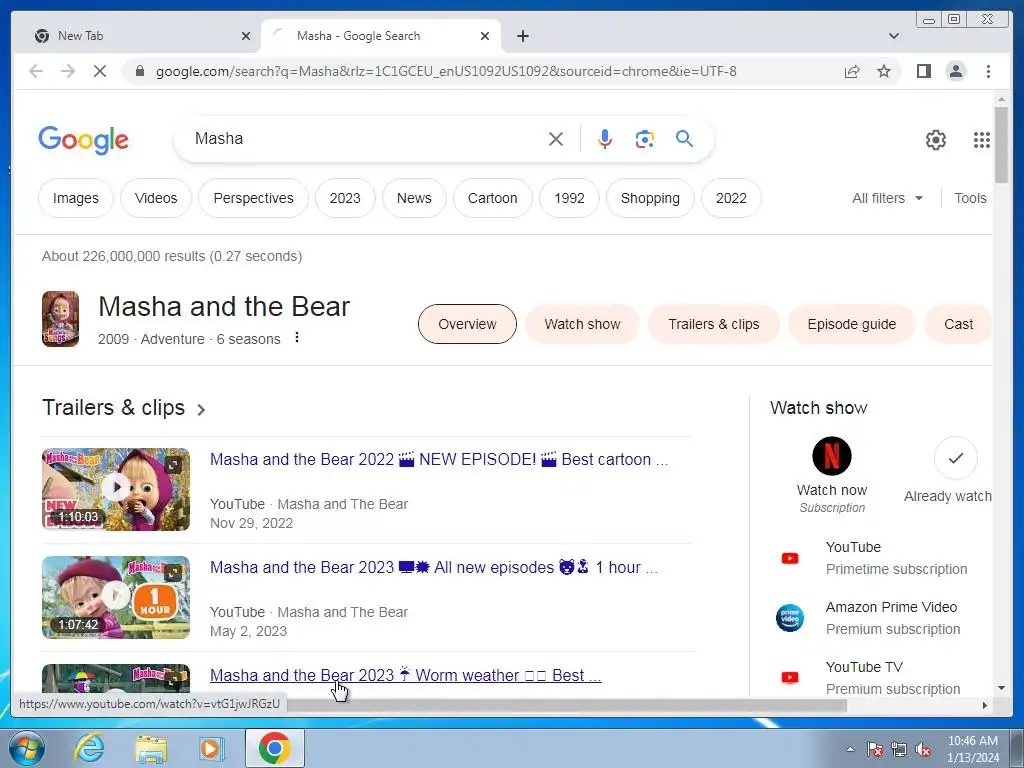This screenshot has width=1024, height=768.
Task: Click the voice search microphone icon
Action: (605, 138)
